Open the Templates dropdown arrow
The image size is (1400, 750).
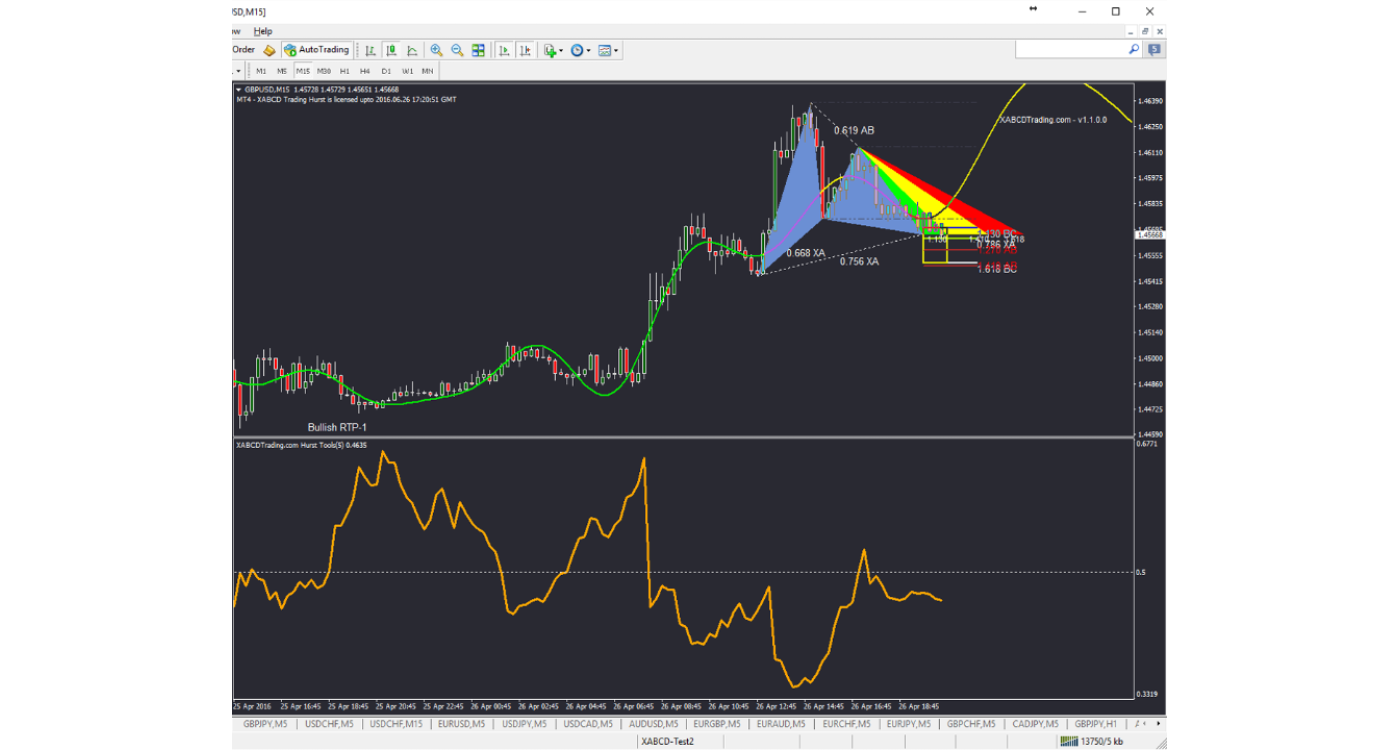point(615,49)
